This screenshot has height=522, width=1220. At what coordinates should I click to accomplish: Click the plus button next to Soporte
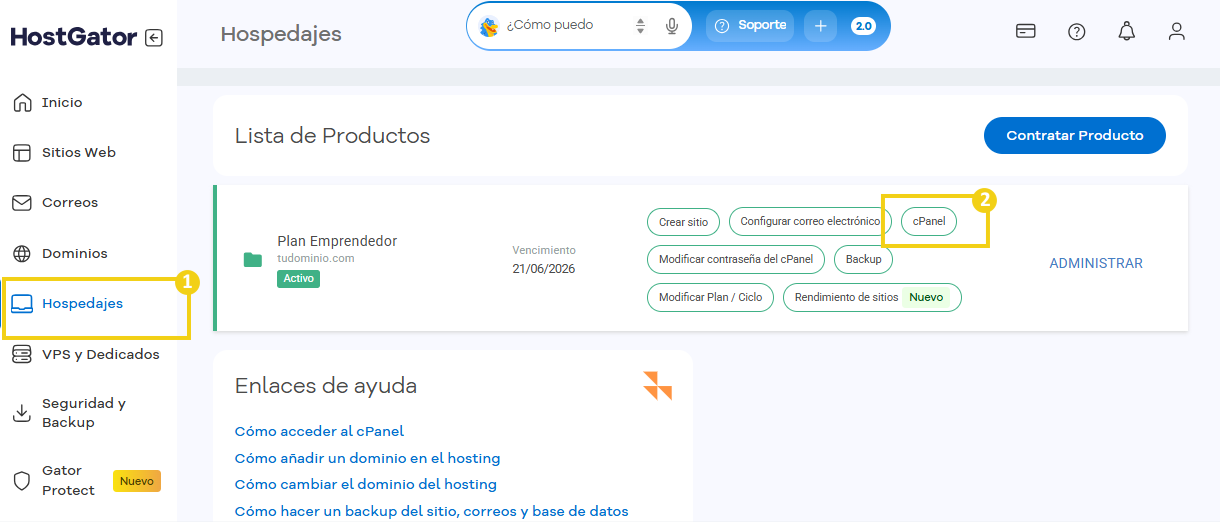point(820,26)
